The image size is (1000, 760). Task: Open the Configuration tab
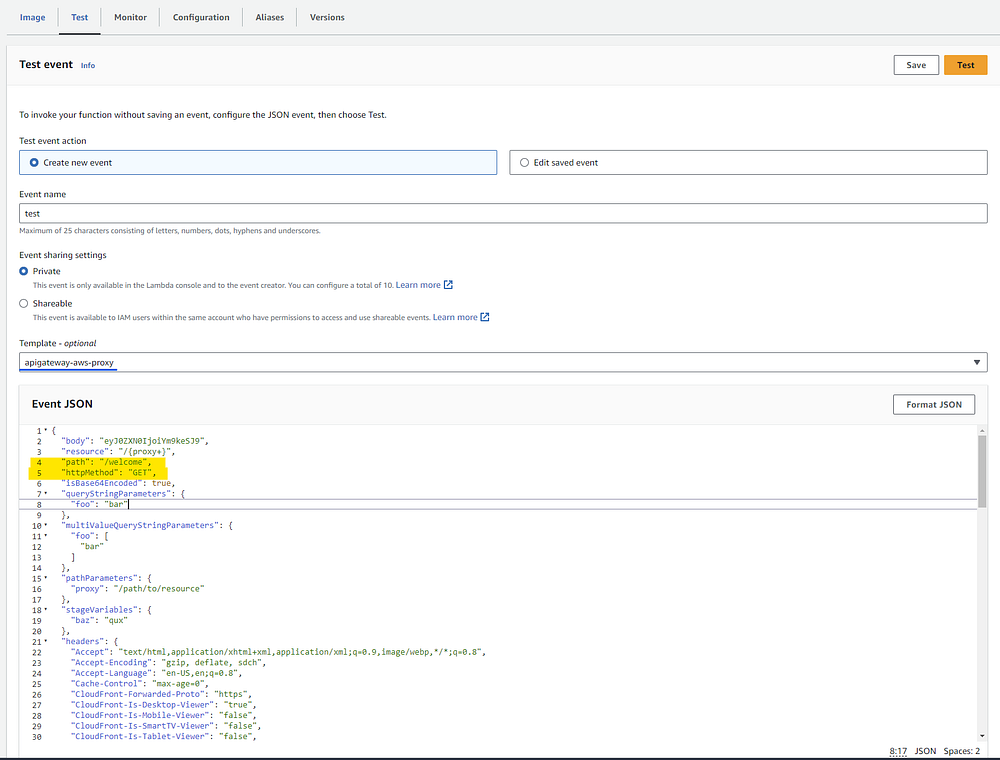click(201, 17)
